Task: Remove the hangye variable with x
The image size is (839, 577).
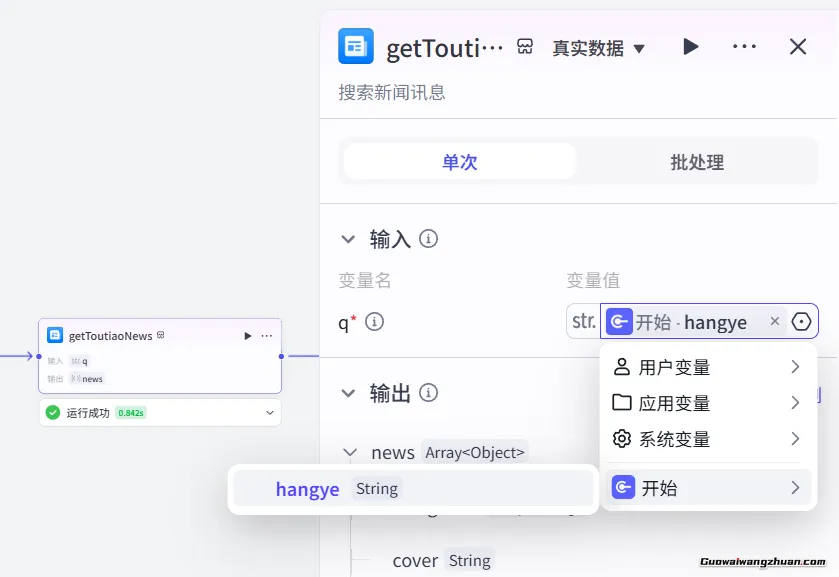Action: tap(774, 322)
